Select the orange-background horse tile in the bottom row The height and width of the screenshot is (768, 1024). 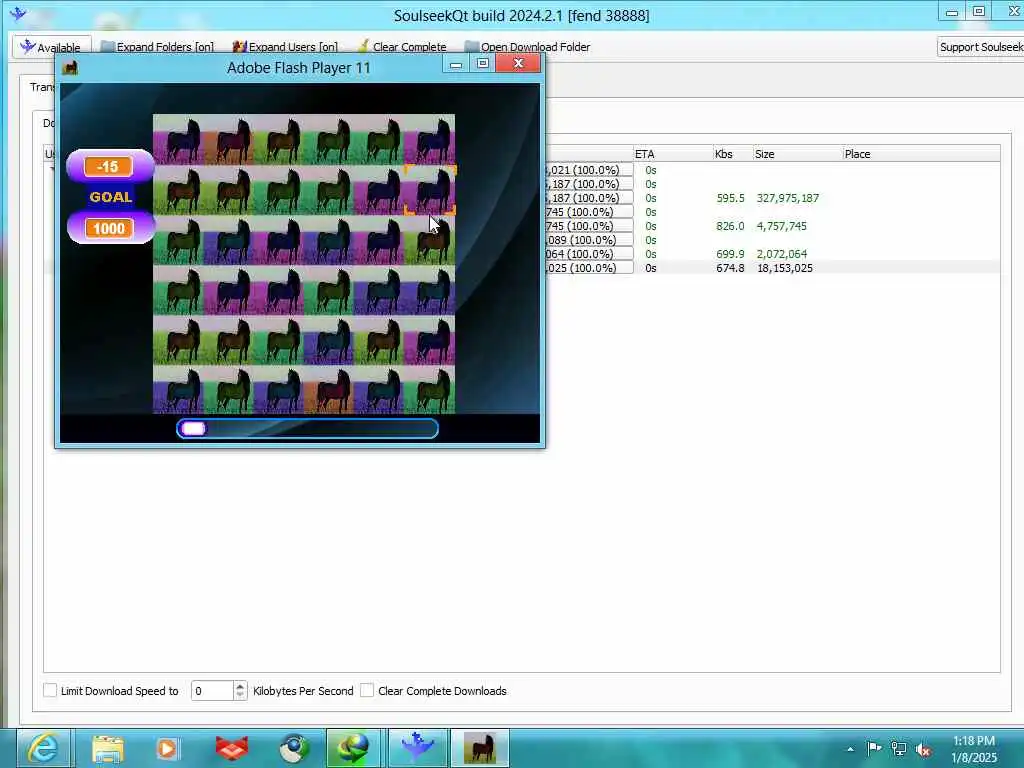tap(329, 390)
